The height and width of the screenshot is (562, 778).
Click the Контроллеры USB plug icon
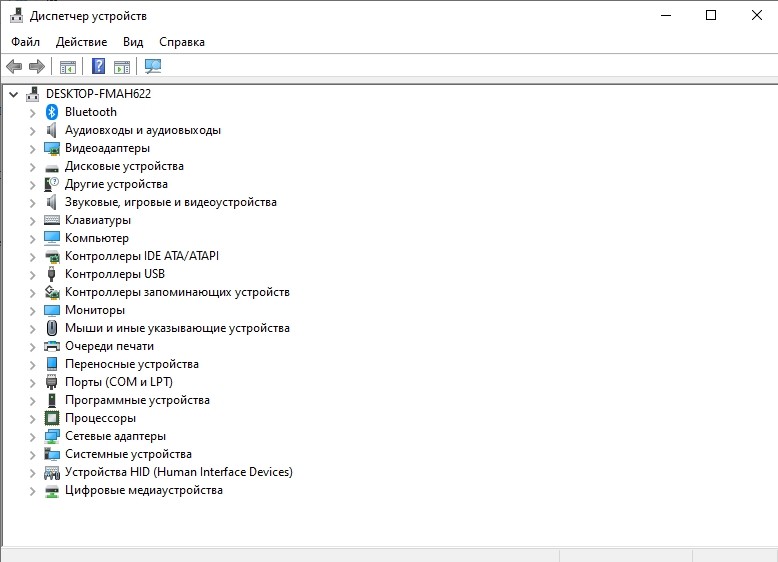point(51,274)
